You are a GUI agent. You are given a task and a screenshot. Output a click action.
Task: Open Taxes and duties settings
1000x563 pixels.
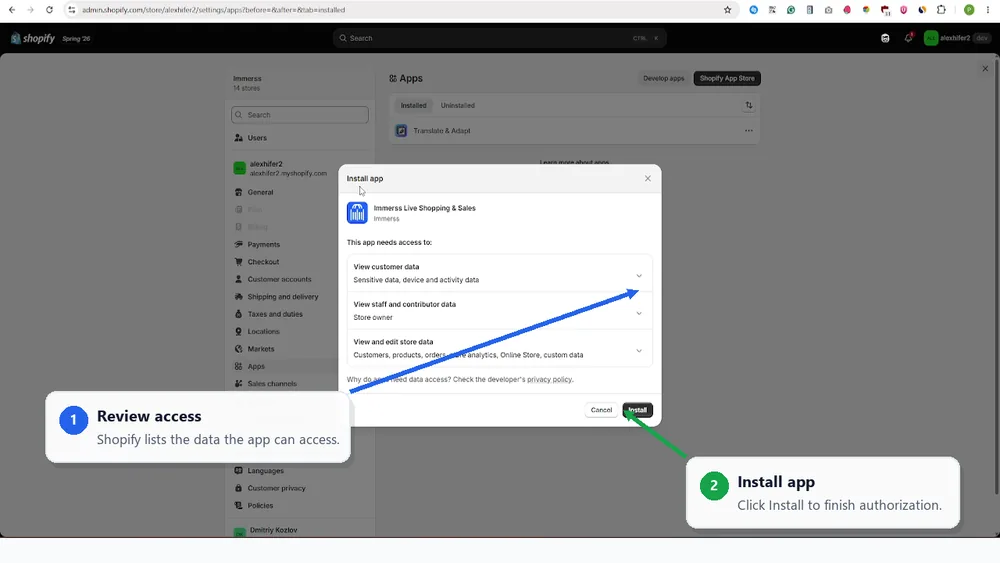coord(275,314)
